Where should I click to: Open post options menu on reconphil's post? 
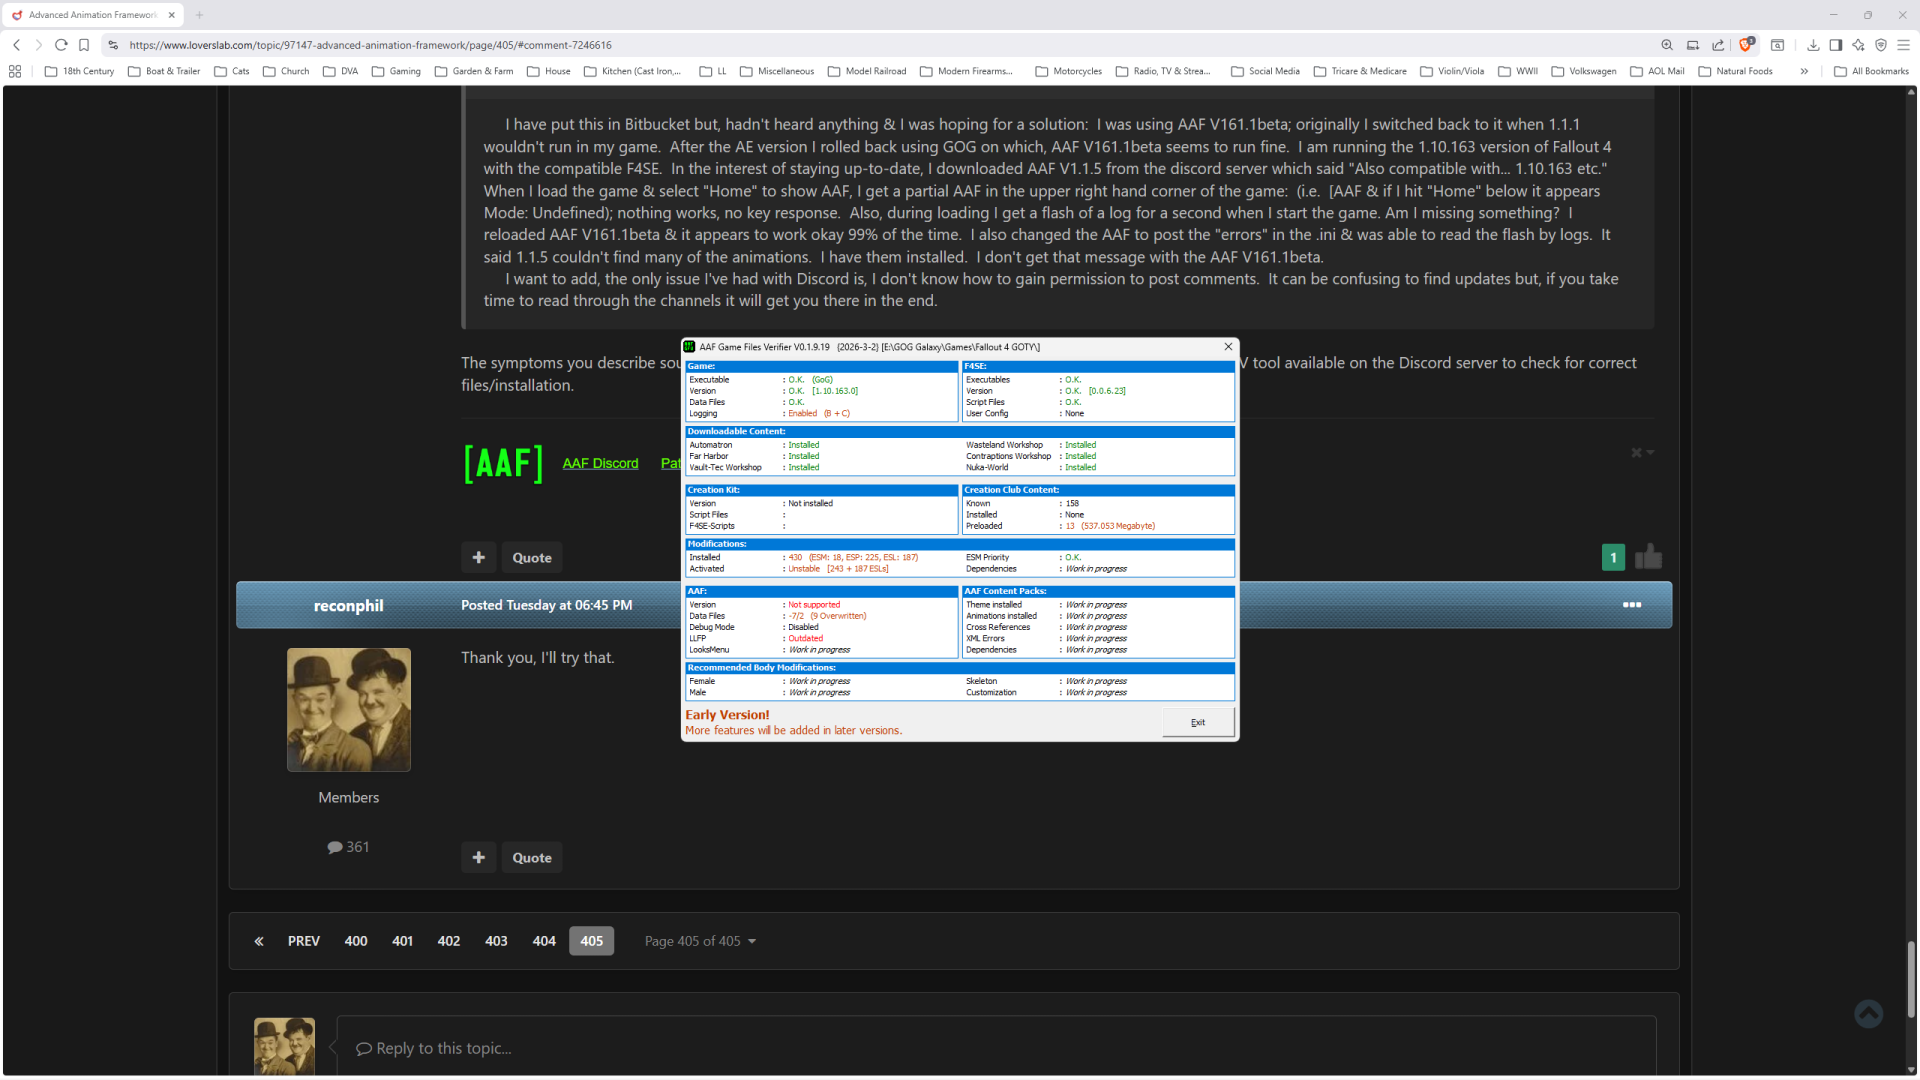coord(1632,605)
